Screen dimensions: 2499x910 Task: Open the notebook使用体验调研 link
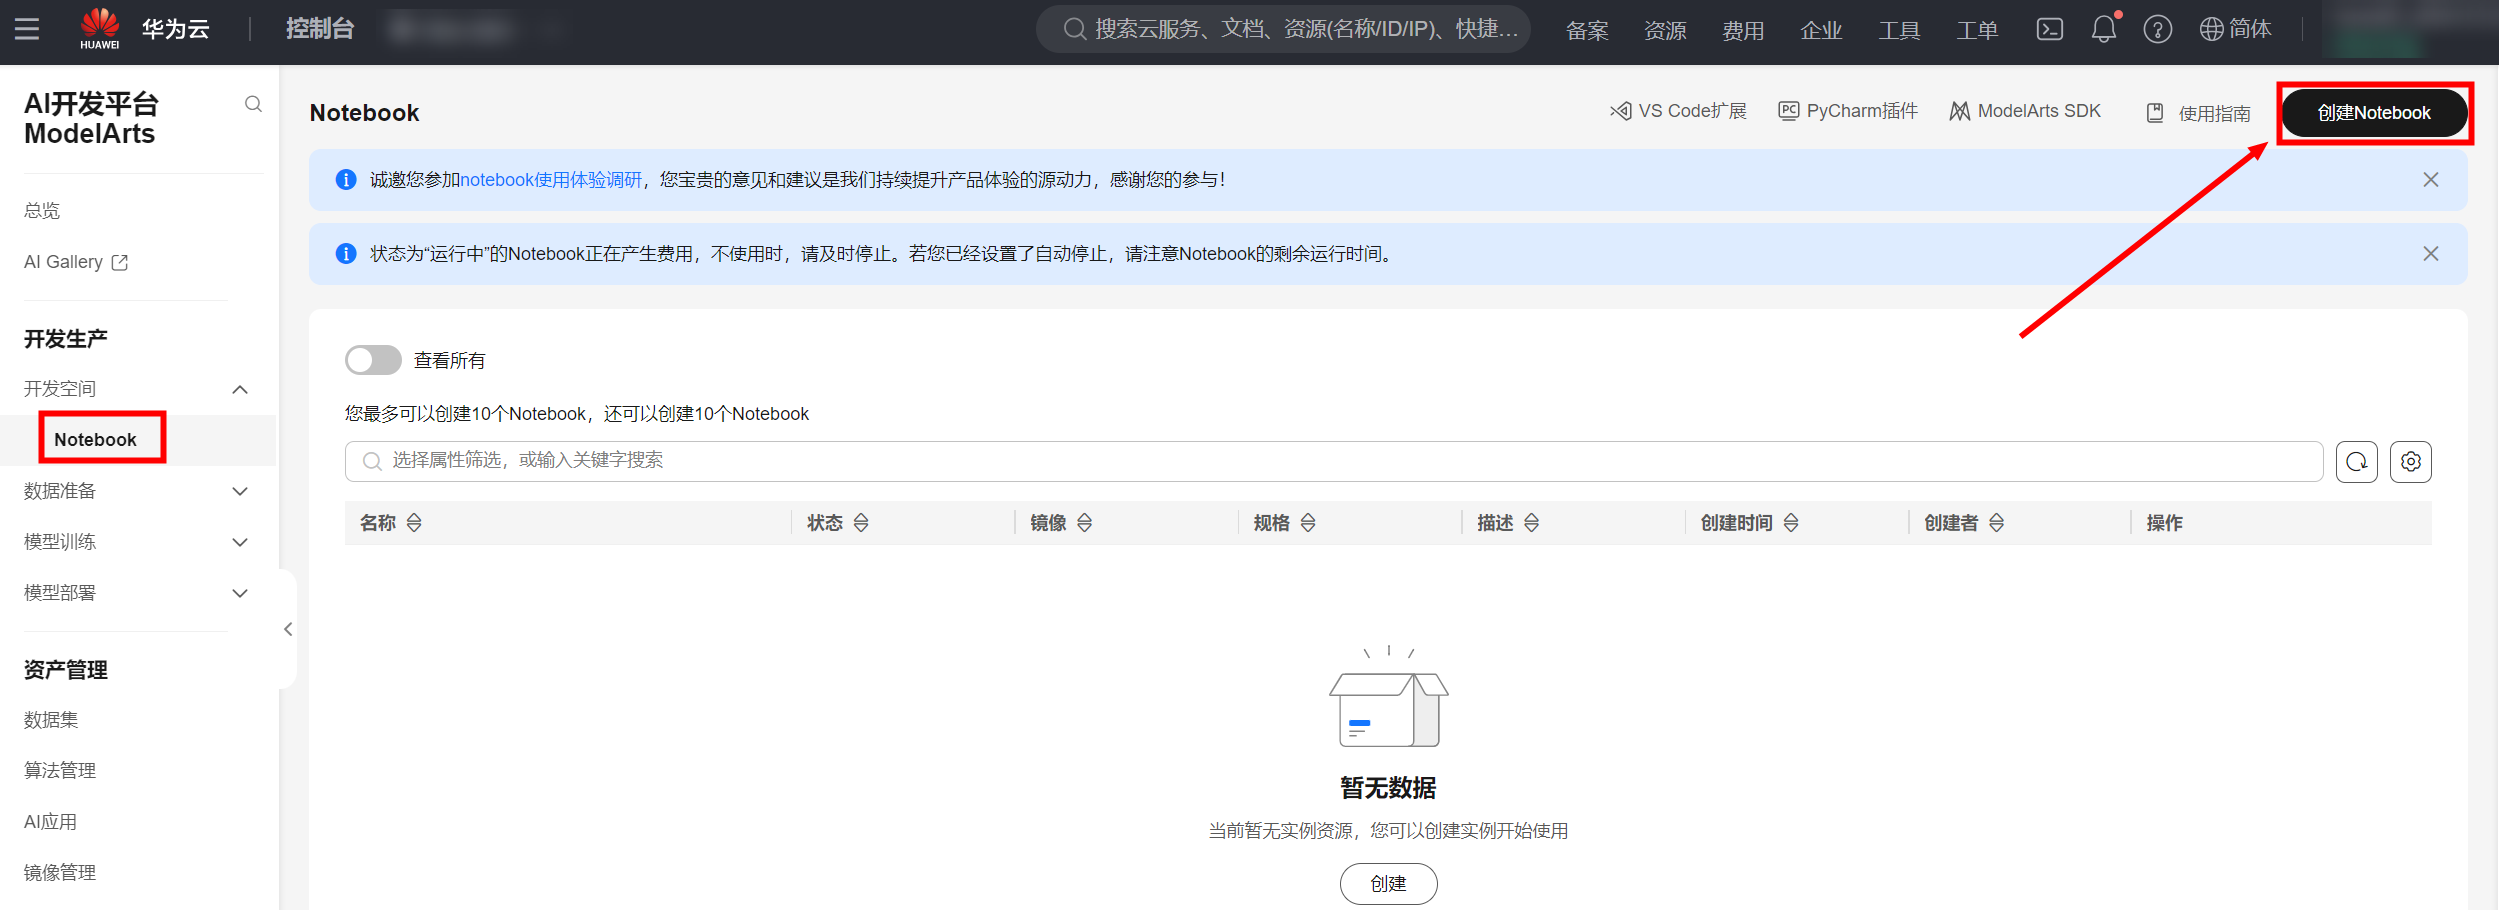[550, 180]
